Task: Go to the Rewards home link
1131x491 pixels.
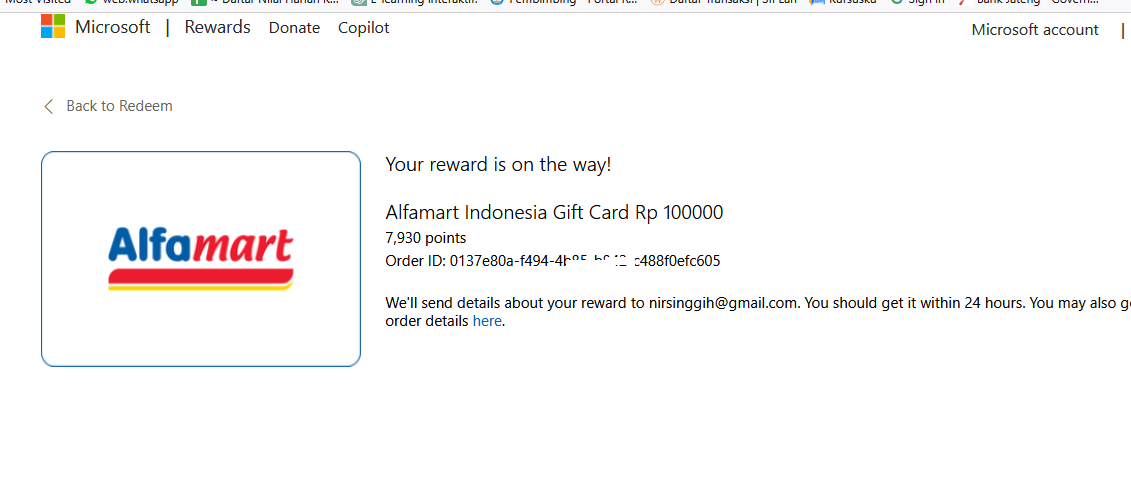Action: click(x=218, y=27)
